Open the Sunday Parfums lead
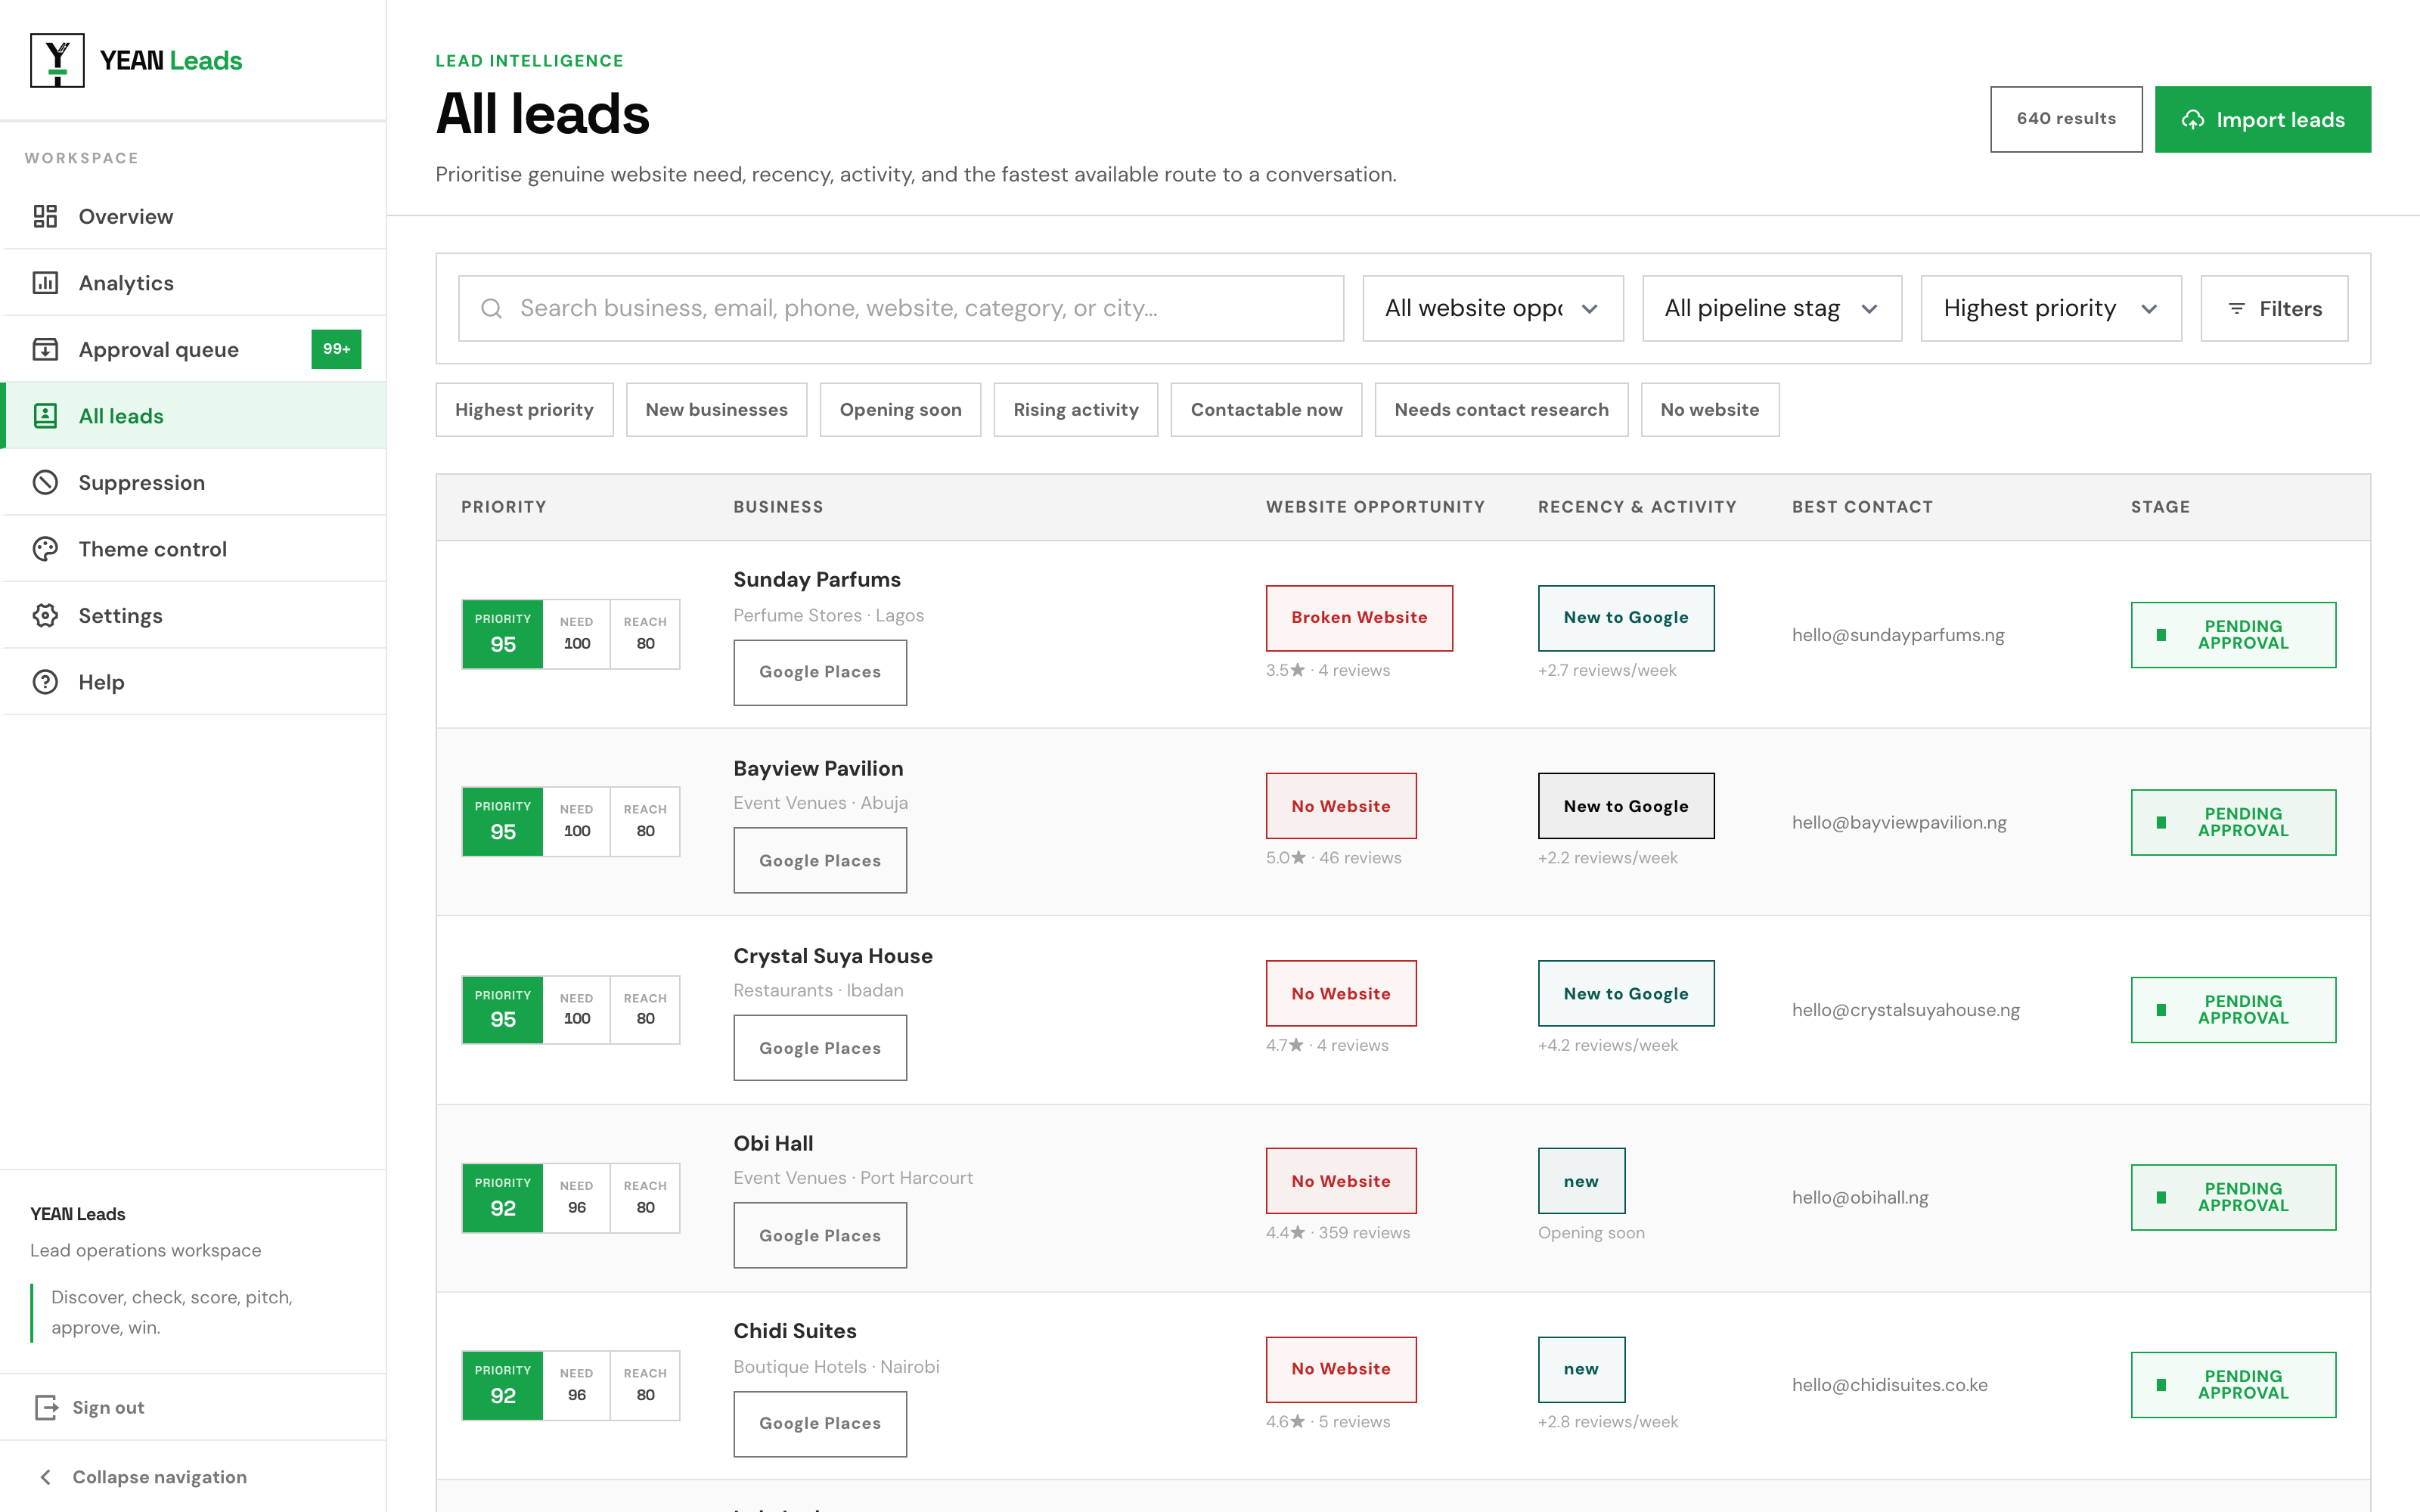 [817, 580]
